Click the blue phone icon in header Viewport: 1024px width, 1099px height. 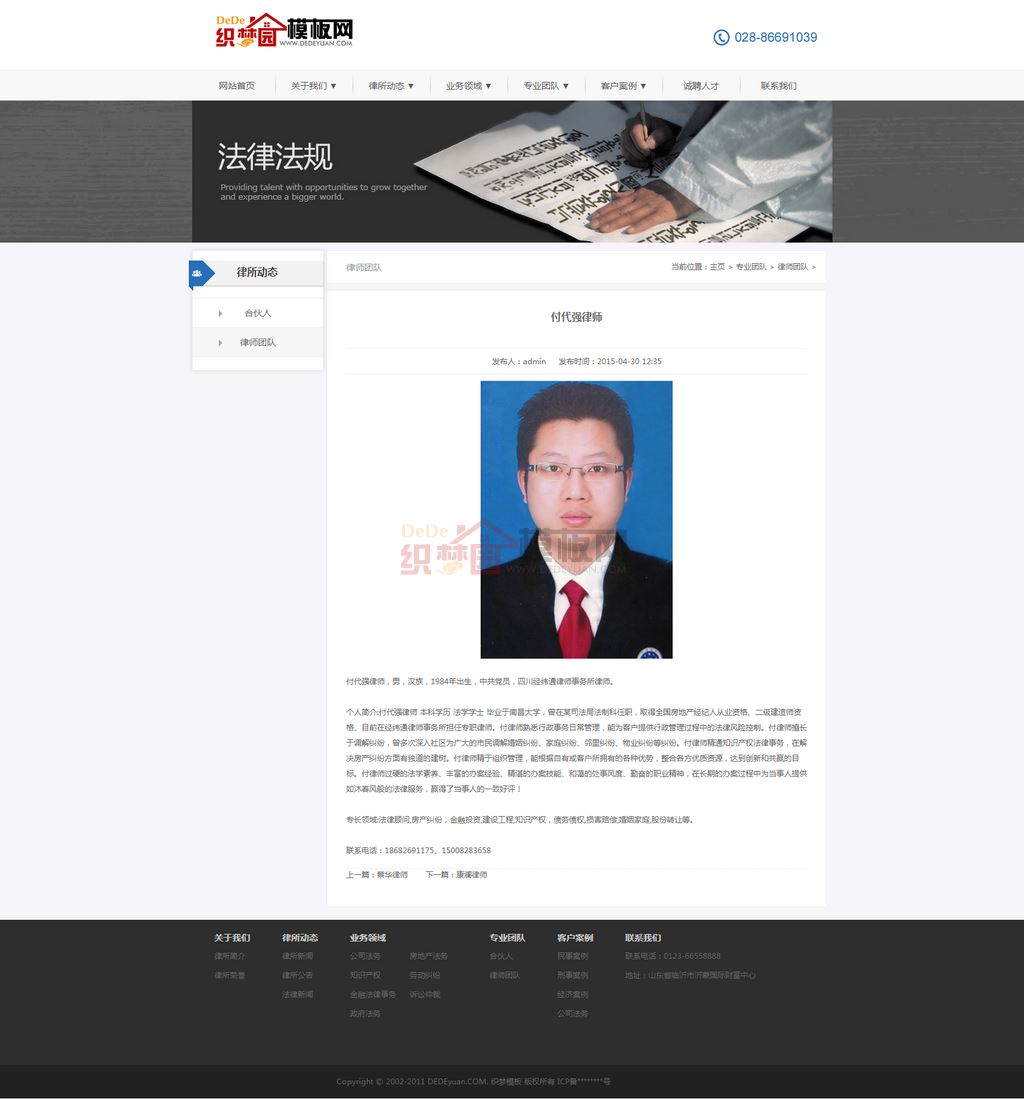click(x=721, y=37)
